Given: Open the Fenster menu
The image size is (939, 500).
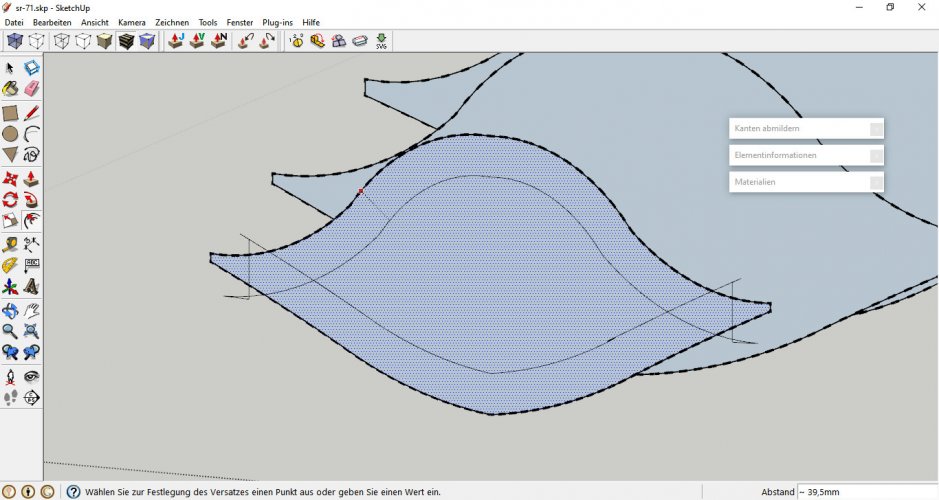Looking at the screenshot, I should pos(240,22).
